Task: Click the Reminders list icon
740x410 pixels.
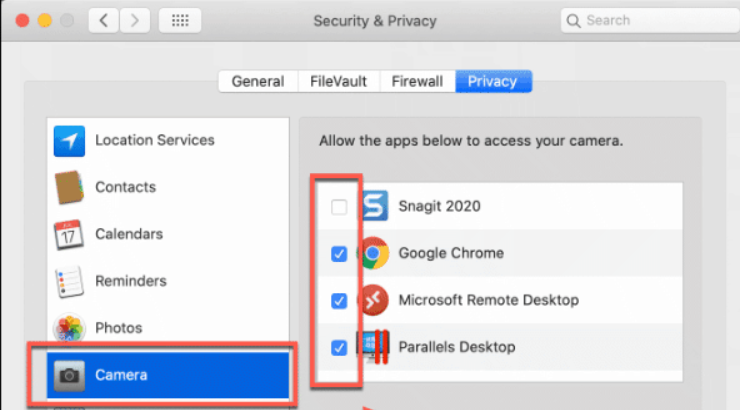Action: [69, 281]
